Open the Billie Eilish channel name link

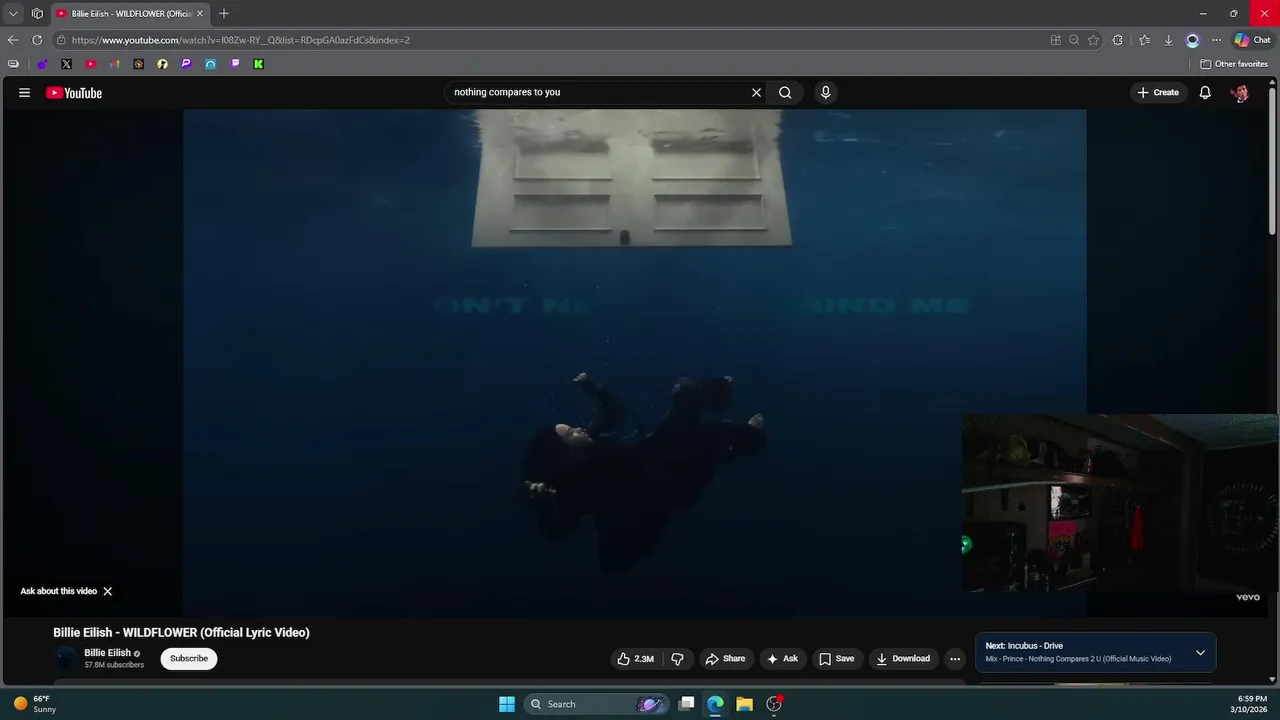pyautogui.click(x=107, y=653)
